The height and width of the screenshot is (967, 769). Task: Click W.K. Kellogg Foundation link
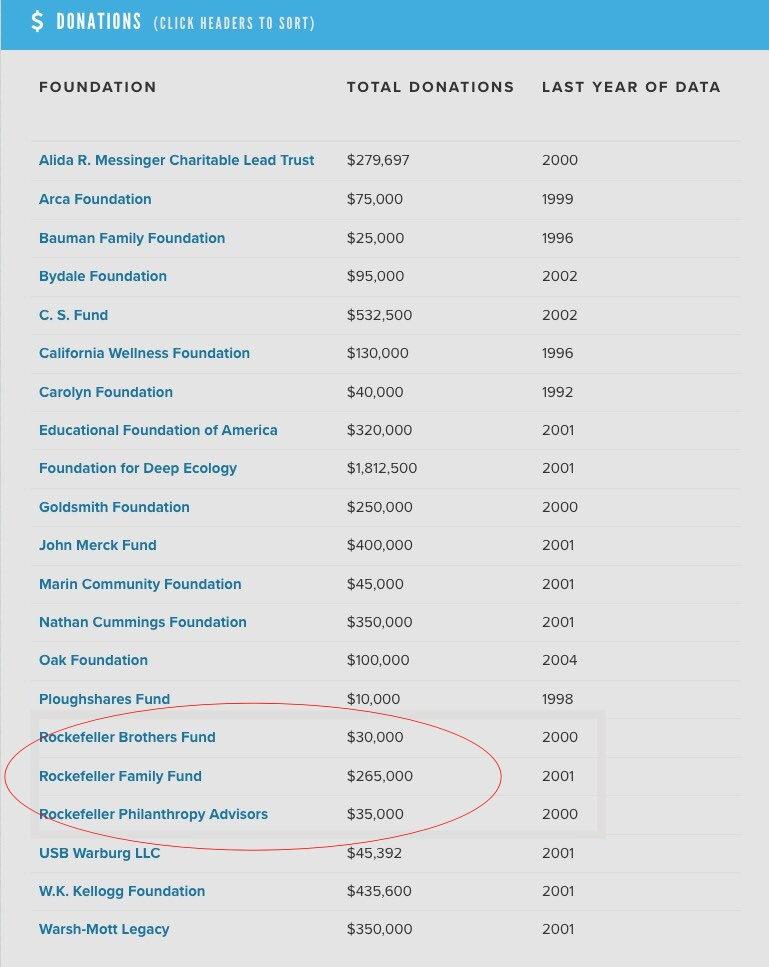coord(122,891)
